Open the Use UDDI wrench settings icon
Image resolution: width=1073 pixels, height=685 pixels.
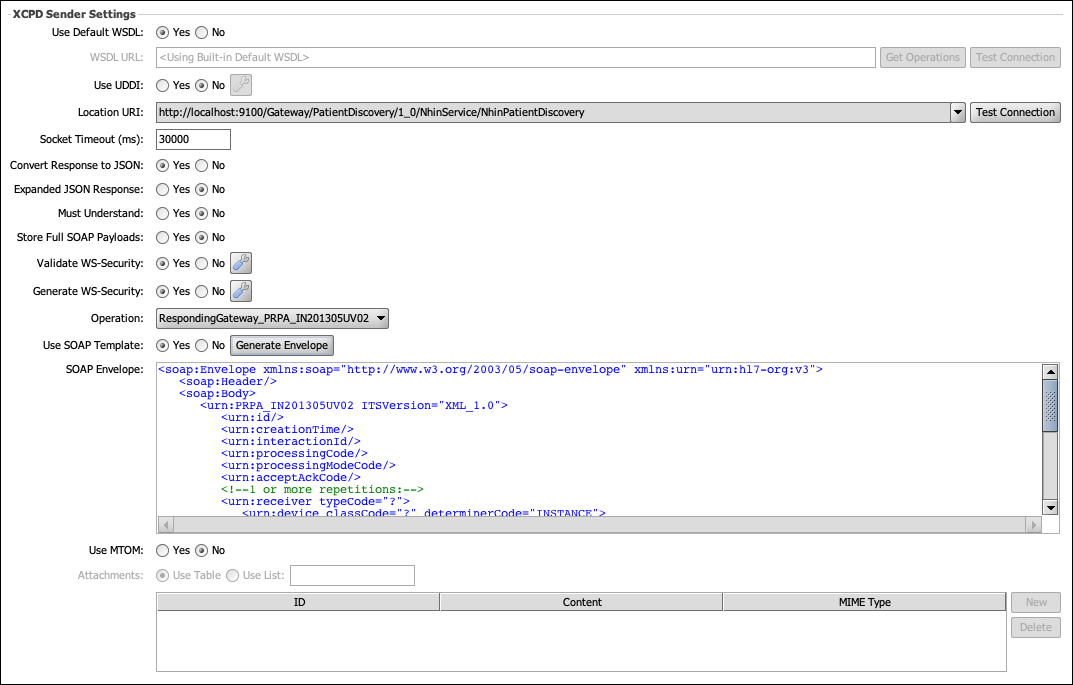[241, 85]
